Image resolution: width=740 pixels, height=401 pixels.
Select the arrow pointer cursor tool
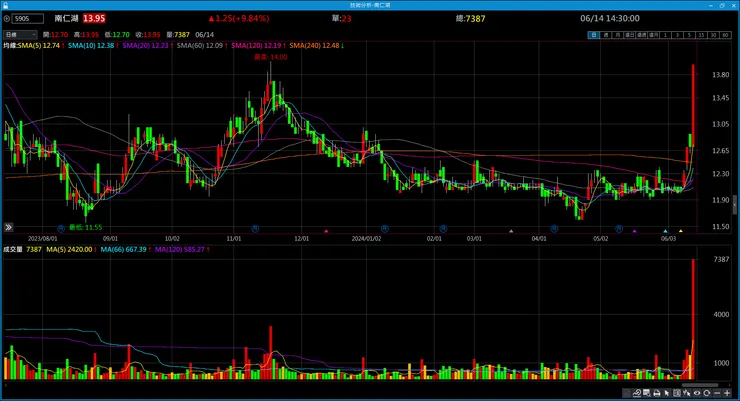[x=667, y=393]
